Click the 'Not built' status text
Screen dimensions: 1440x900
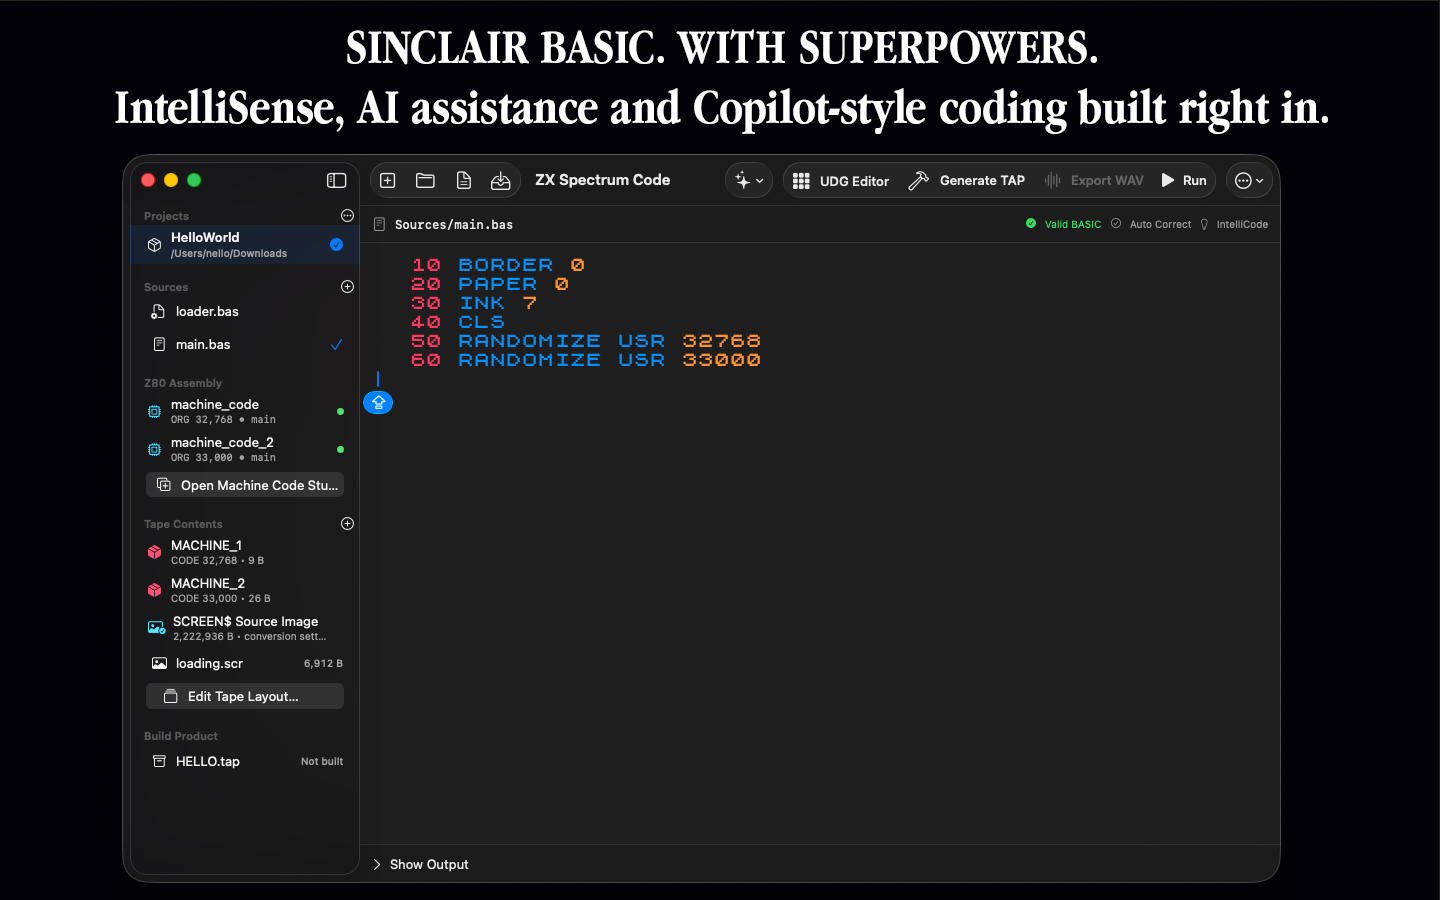[322, 761]
